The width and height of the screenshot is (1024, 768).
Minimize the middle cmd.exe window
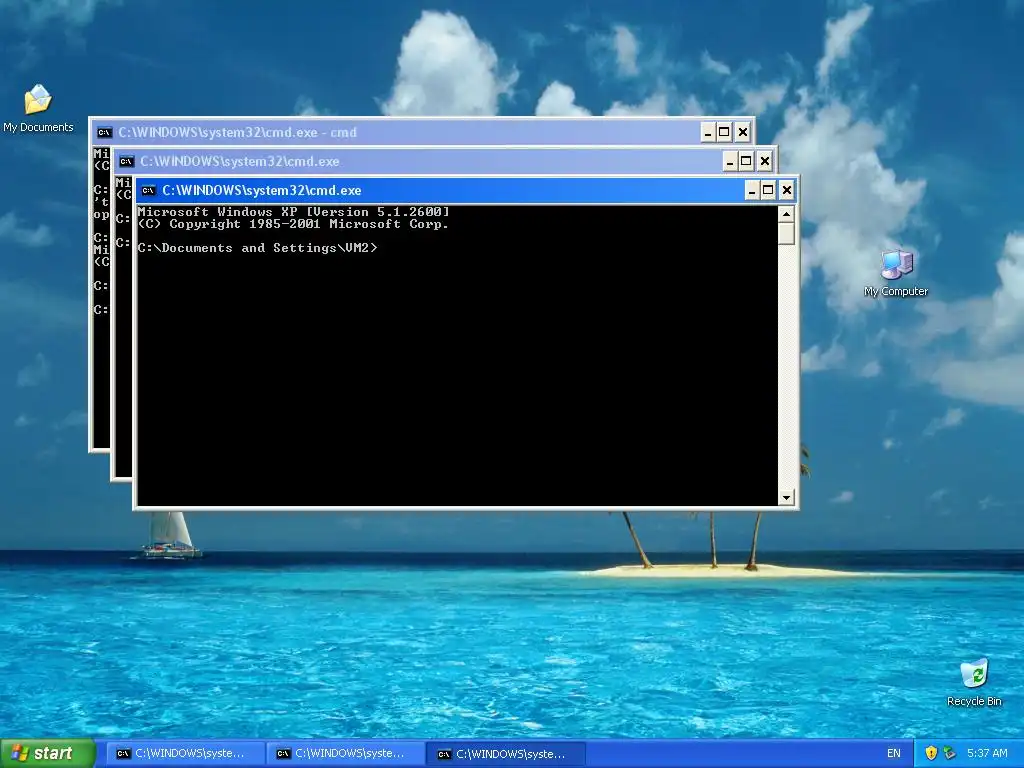click(730, 161)
